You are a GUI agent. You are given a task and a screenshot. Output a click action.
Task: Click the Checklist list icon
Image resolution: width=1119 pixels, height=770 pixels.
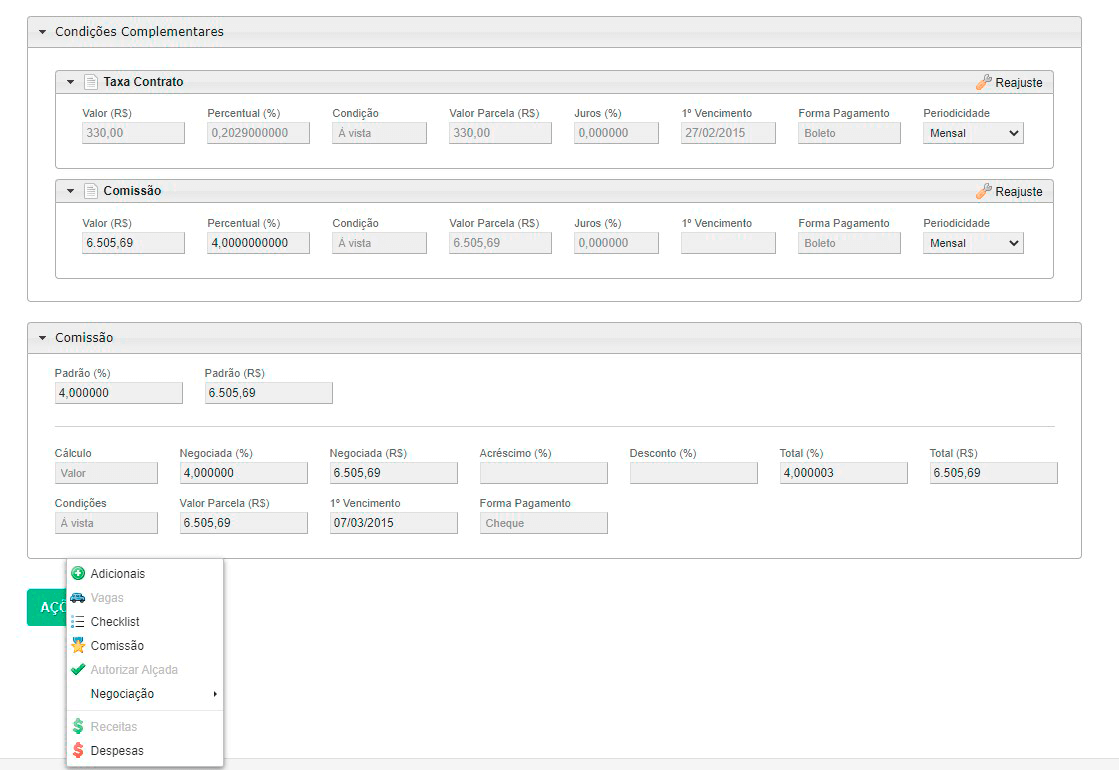click(x=78, y=622)
